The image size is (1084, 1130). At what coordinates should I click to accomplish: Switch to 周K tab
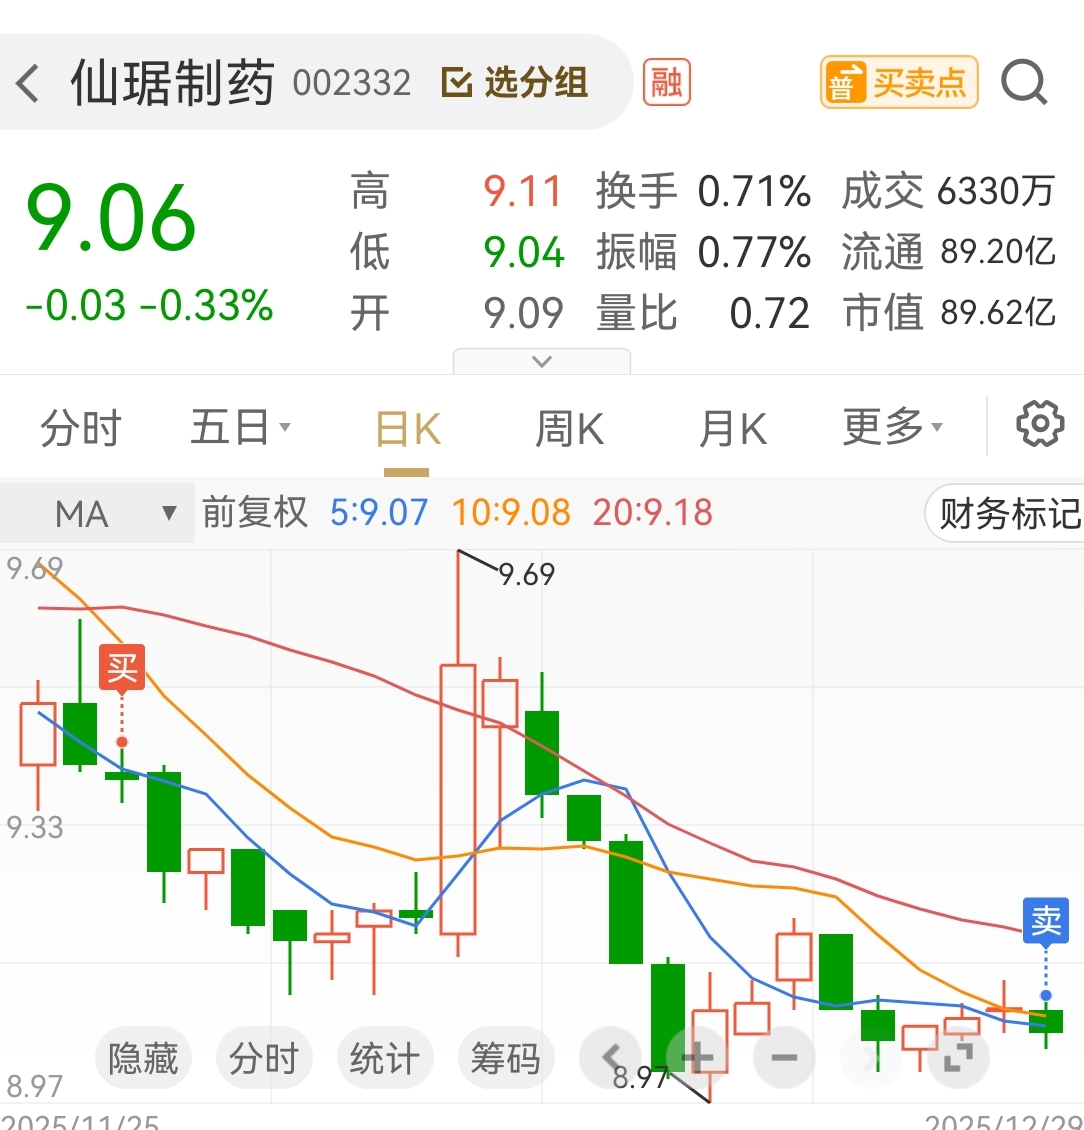point(569,430)
